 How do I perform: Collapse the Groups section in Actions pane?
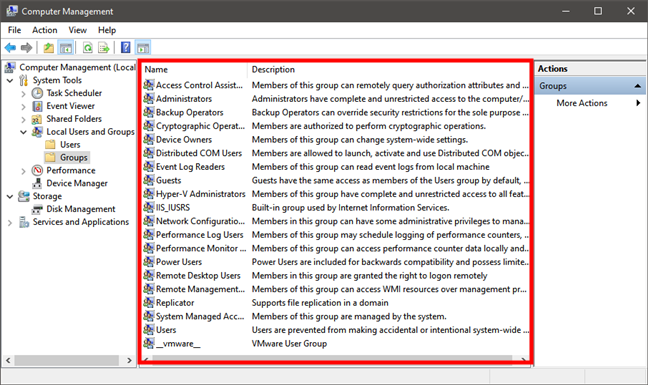pos(638,86)
